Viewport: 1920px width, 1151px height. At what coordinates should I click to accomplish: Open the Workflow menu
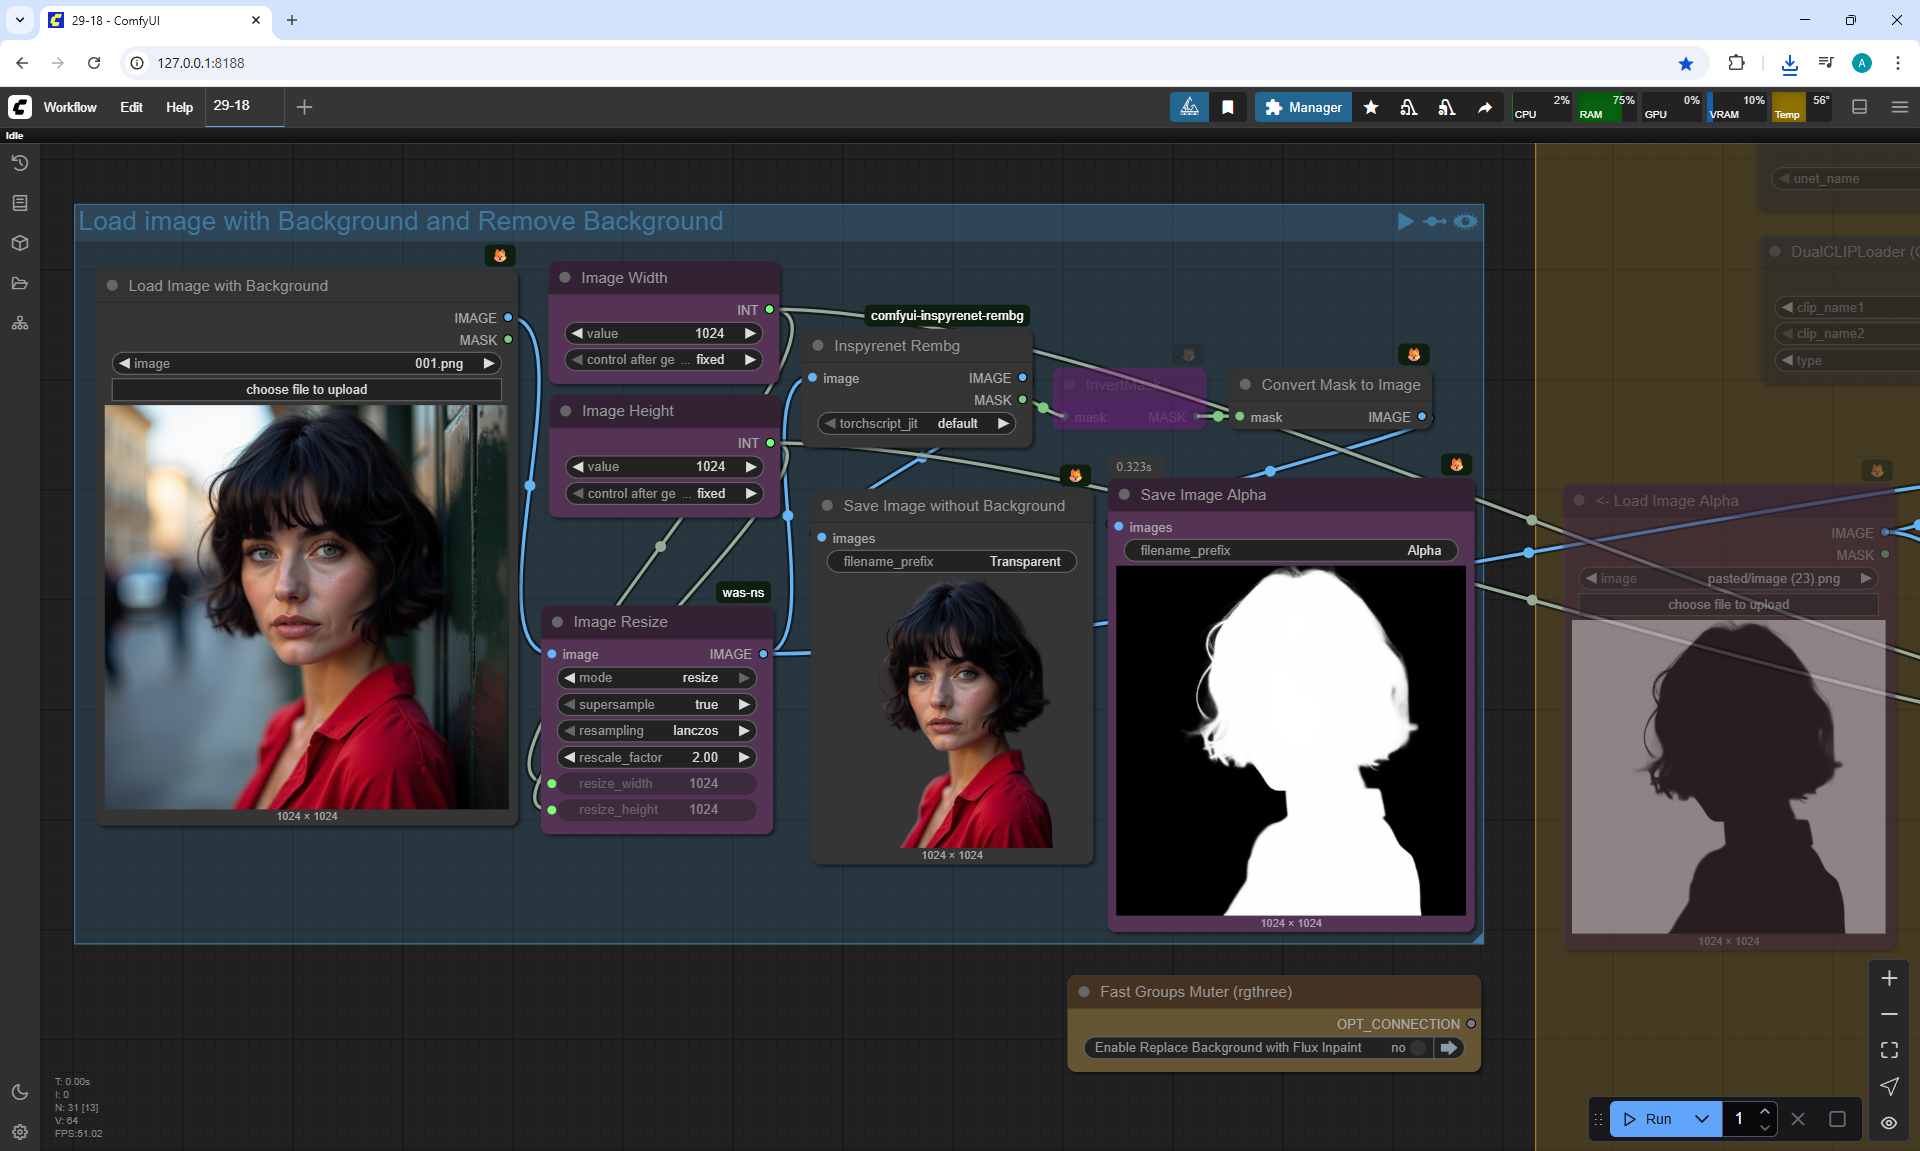pyautogui.click(x=70, y=107)
